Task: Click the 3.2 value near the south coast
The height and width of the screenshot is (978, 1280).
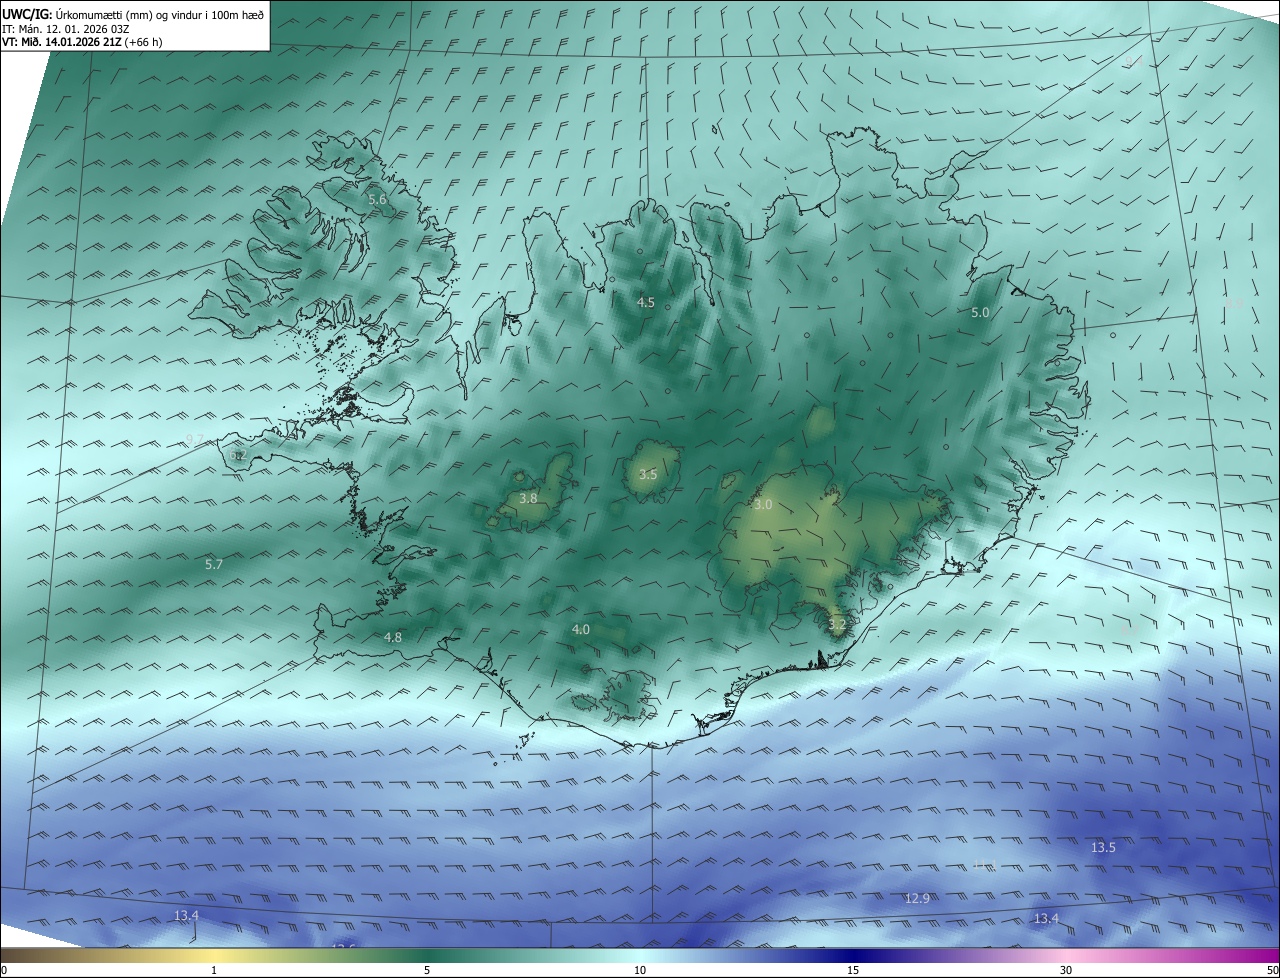Action: click(x=837, y=625)
